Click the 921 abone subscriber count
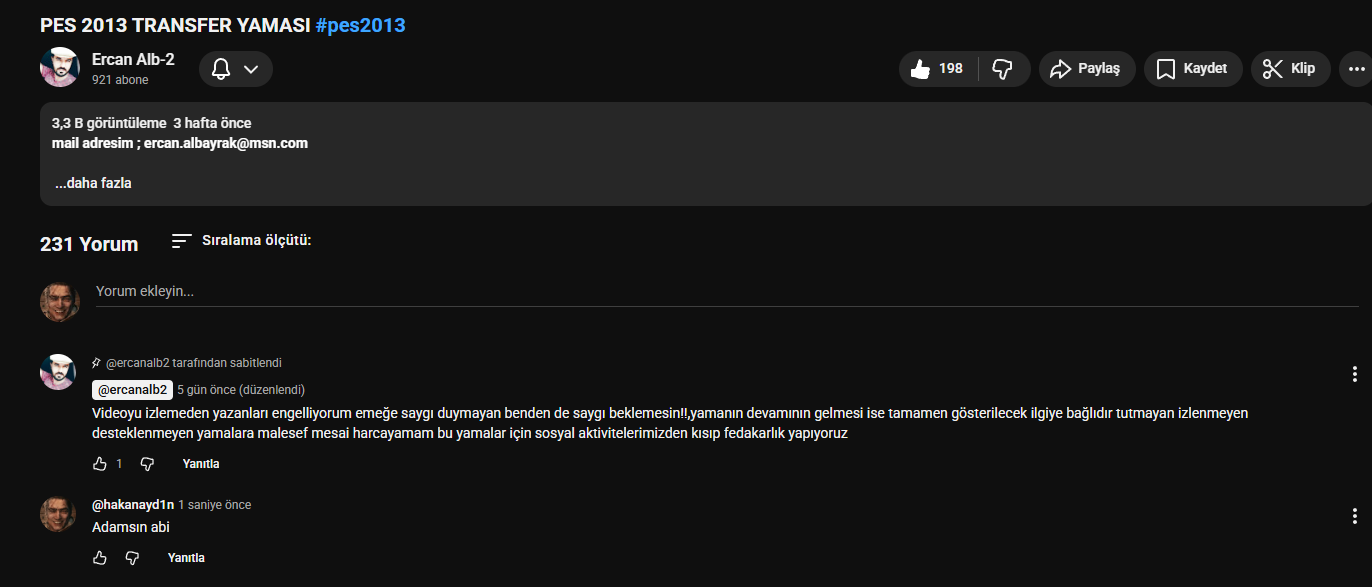Viewport: 1372px width, 587px height. (x=120, y=80)
